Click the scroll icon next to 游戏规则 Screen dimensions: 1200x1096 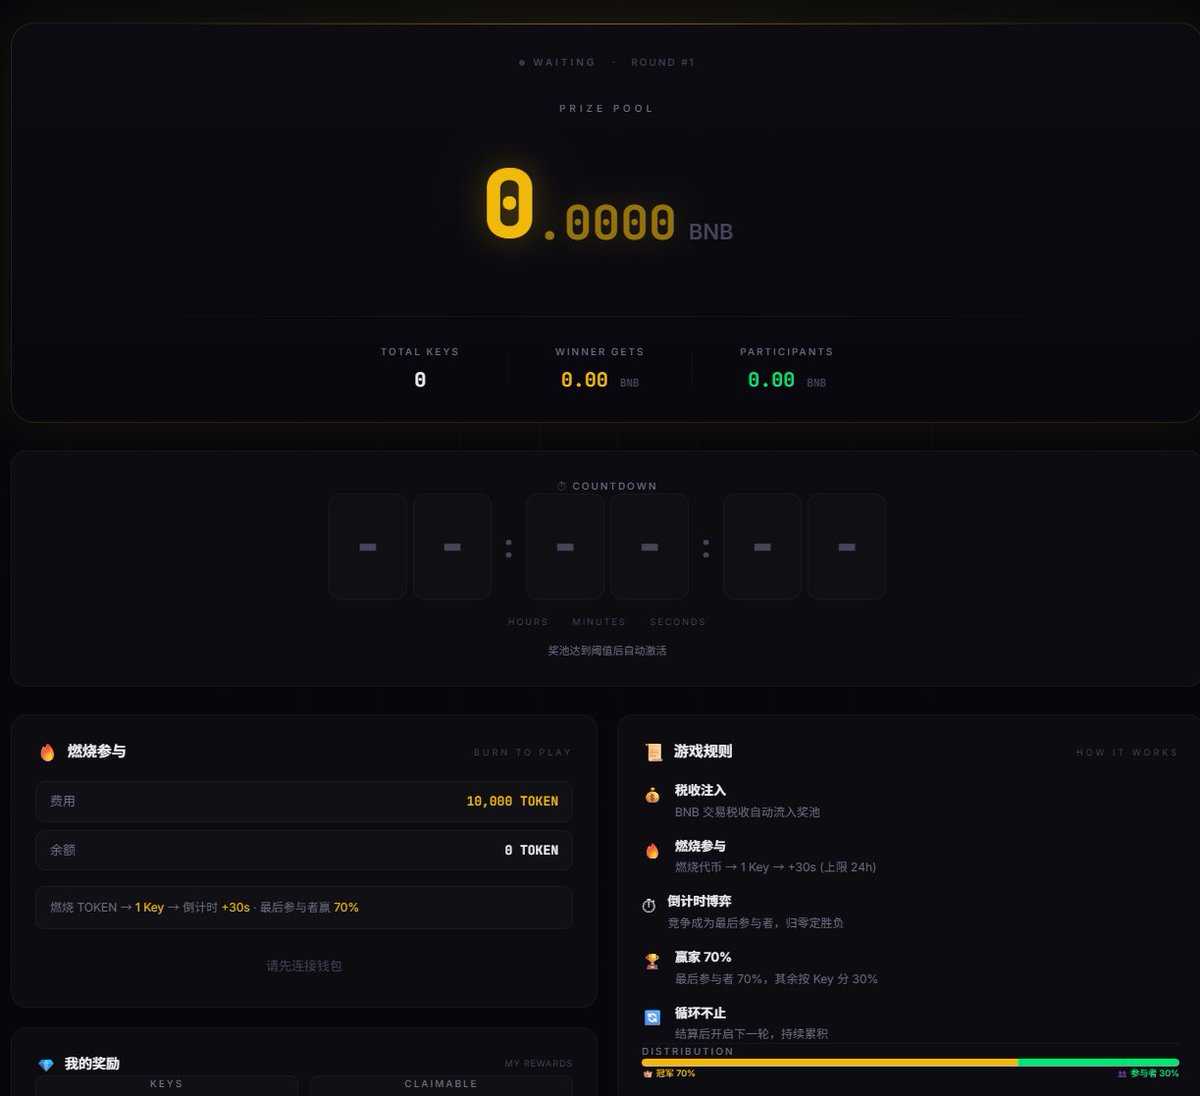pyautogui.click(x=653, y=752)
